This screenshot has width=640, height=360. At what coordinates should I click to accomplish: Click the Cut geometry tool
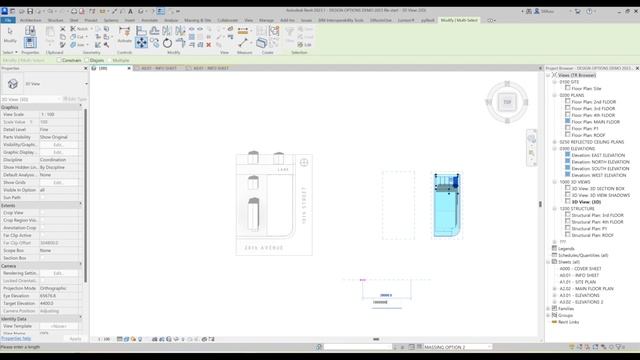click(x=78, y=37)
